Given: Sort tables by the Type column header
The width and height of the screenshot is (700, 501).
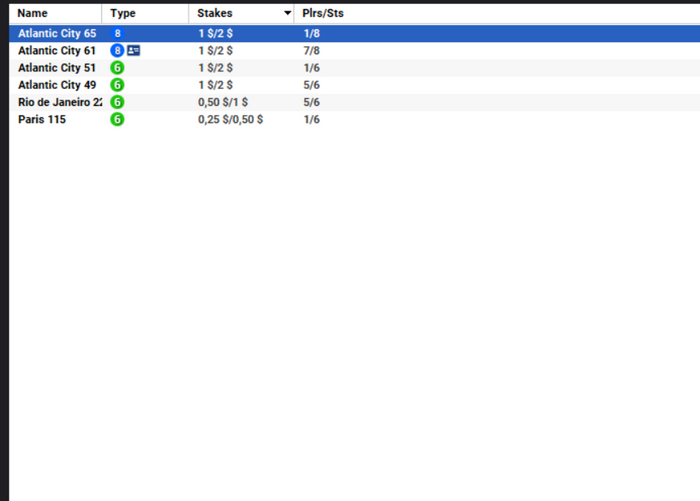Looking at the screenshot, I should pyautogui.click(x=146, y=13).
